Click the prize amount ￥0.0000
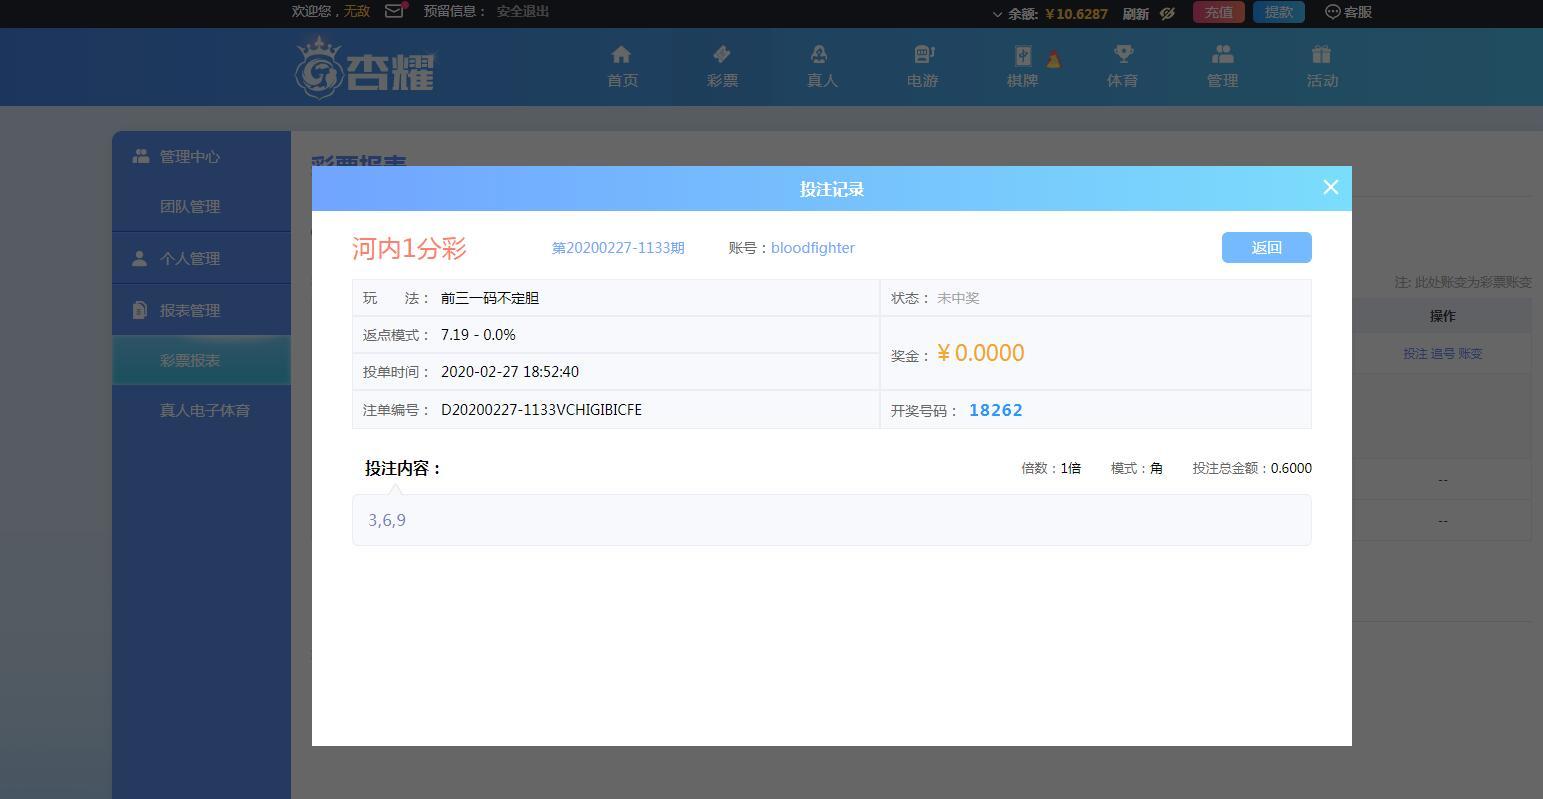Viewport: 1543px width, 799px height. tap(980, 353)
